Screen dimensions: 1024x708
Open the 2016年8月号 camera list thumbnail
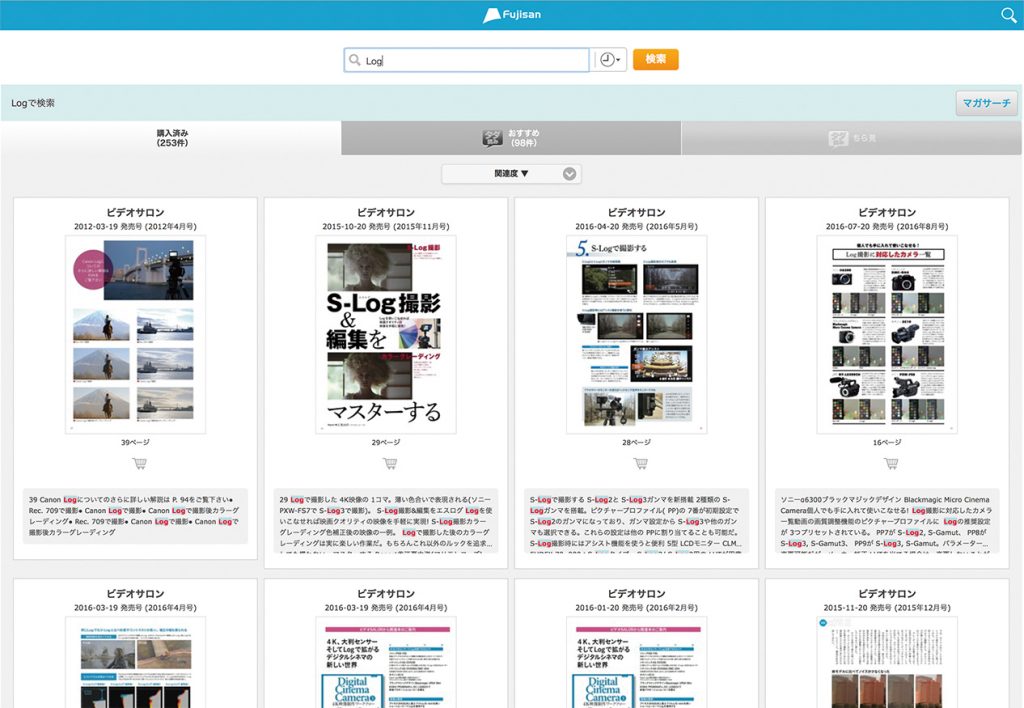[887, 334]
